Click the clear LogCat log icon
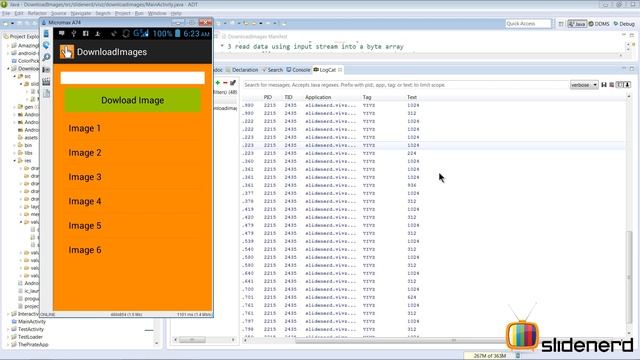Viewport: 640px width, 360px height. (611, 85)
